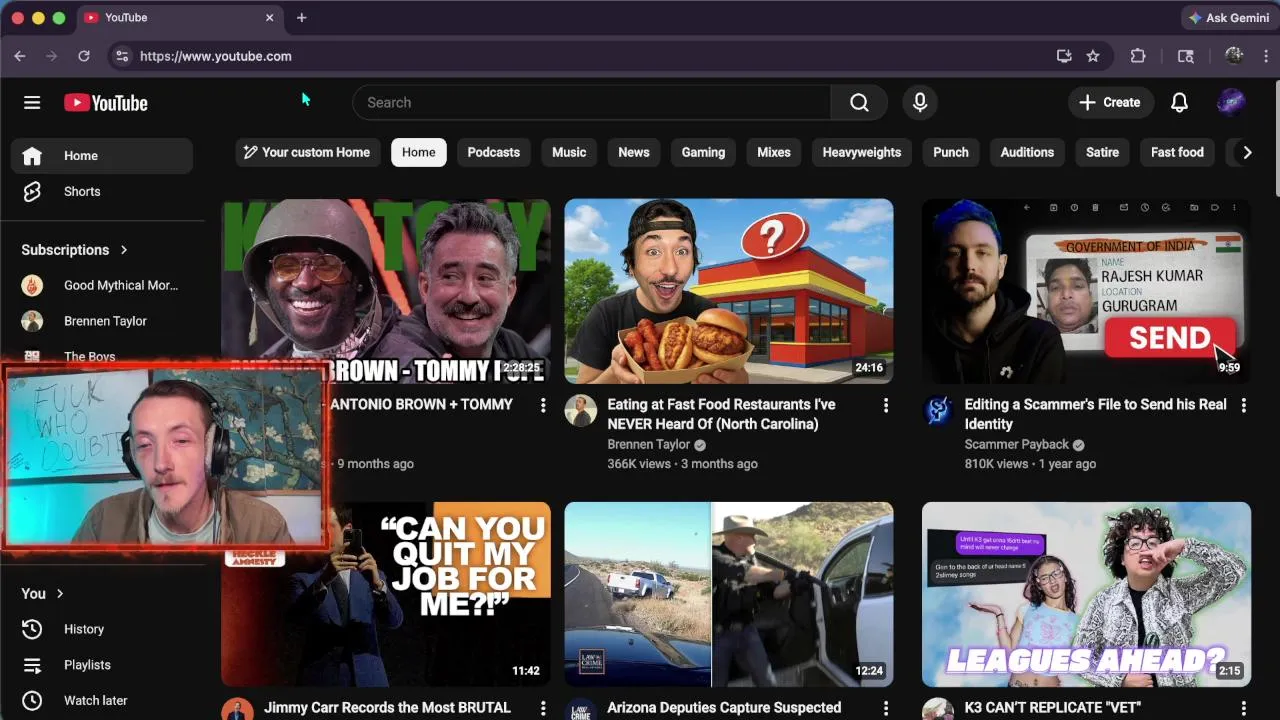Screen dimensions: 1280x720
Task: Open History in sidebar
Action: tap(102, 629)
